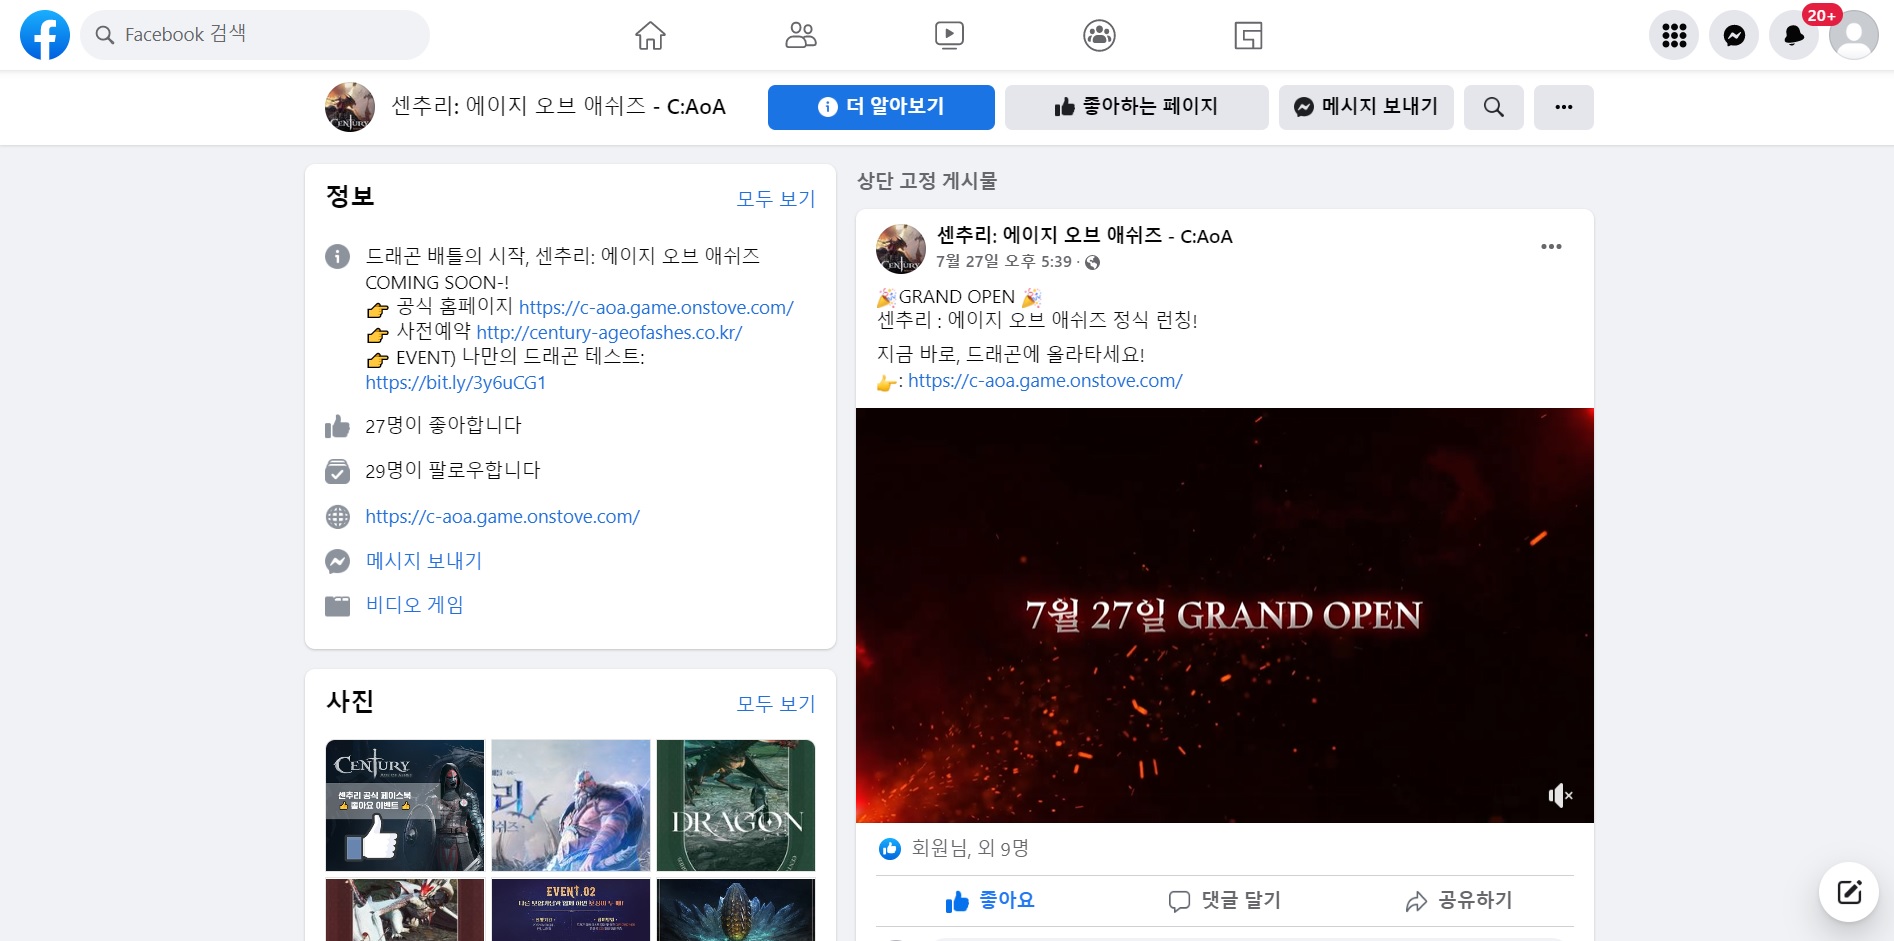Click 메시지 보내기 link in info panel
1894x941 pixels.
pyautogui.click(x=424, y=561)
